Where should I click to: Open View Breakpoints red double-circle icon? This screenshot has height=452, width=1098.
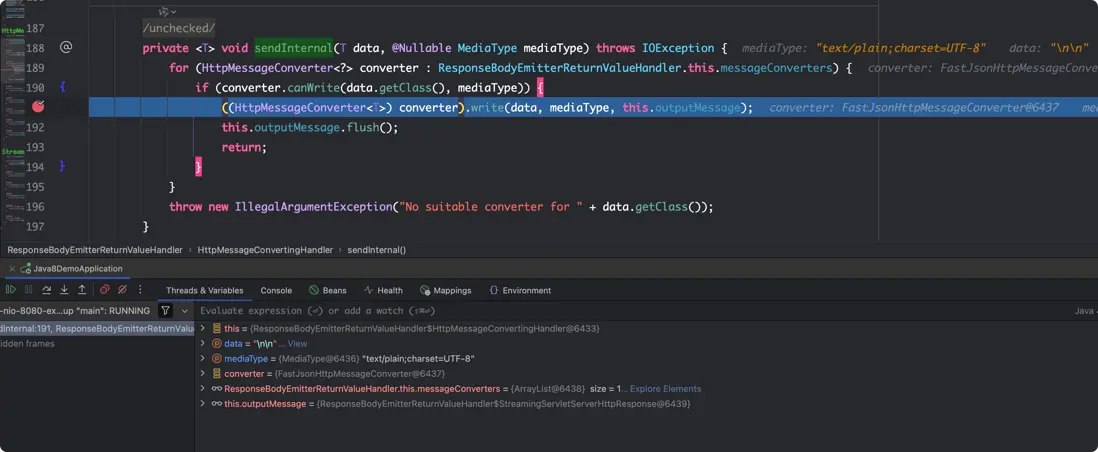(x=104, y=289)
